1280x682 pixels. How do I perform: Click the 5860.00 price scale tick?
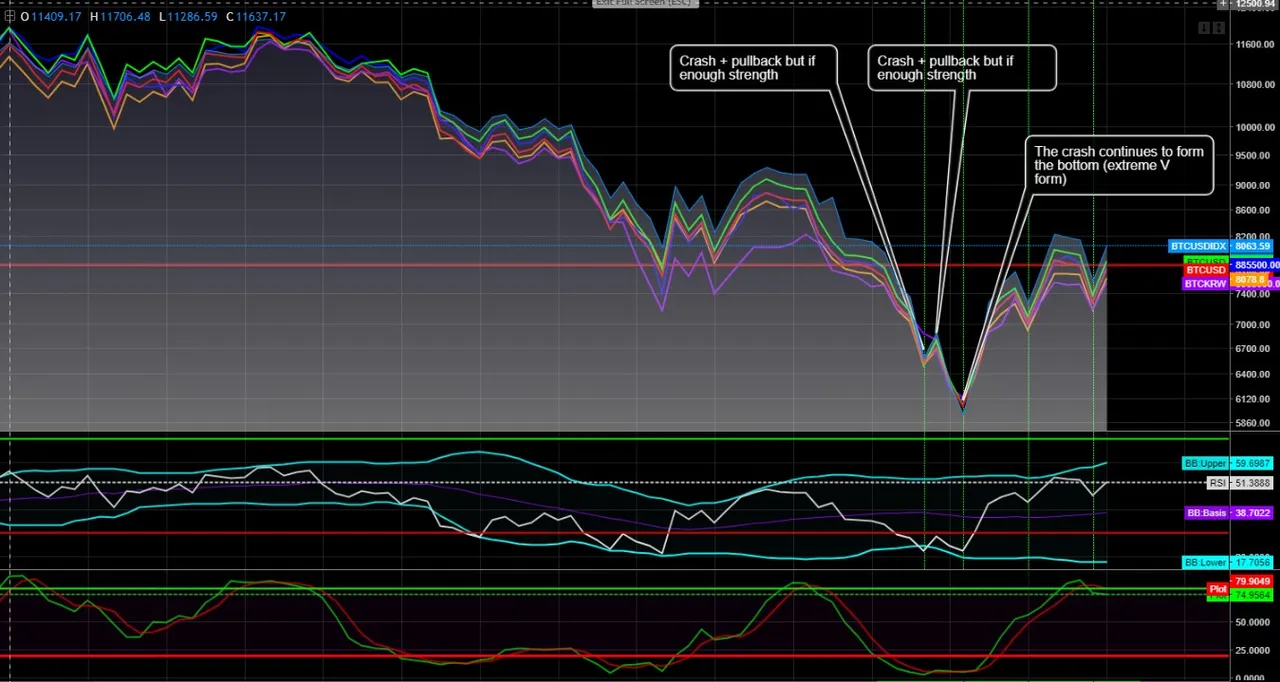tap(1255, 423)
